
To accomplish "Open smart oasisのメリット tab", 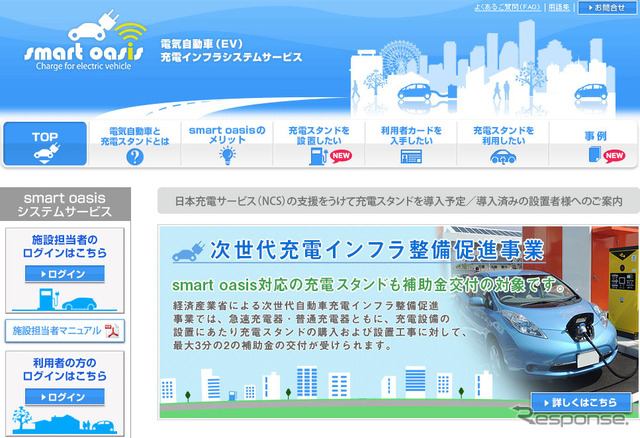I will point(227,144).
